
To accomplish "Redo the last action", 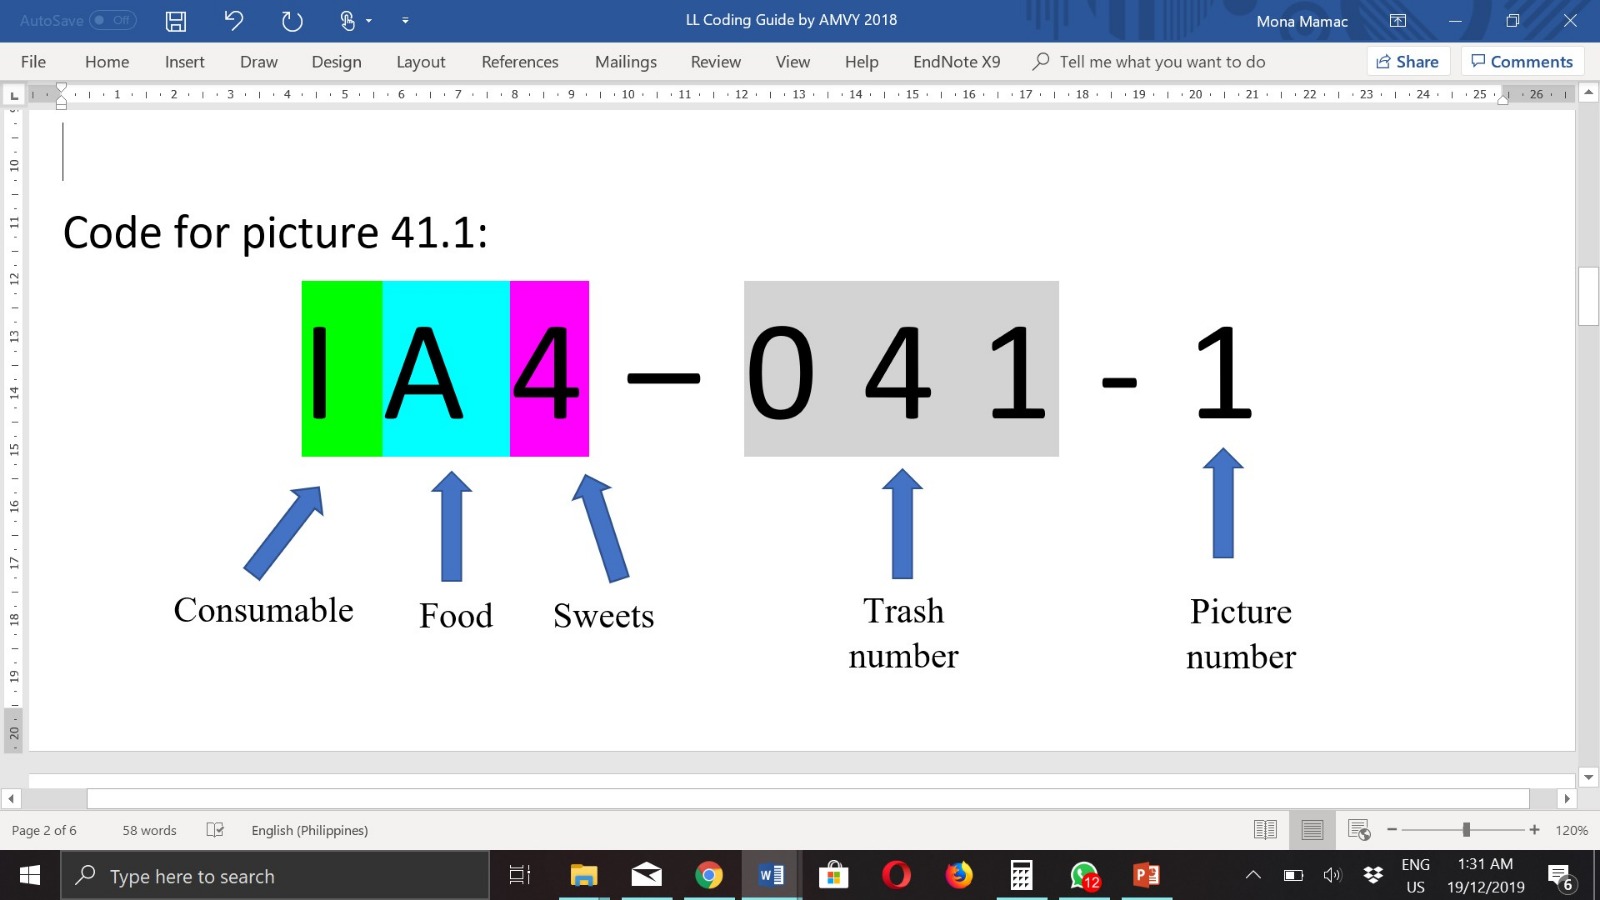I will pos(292,21).
